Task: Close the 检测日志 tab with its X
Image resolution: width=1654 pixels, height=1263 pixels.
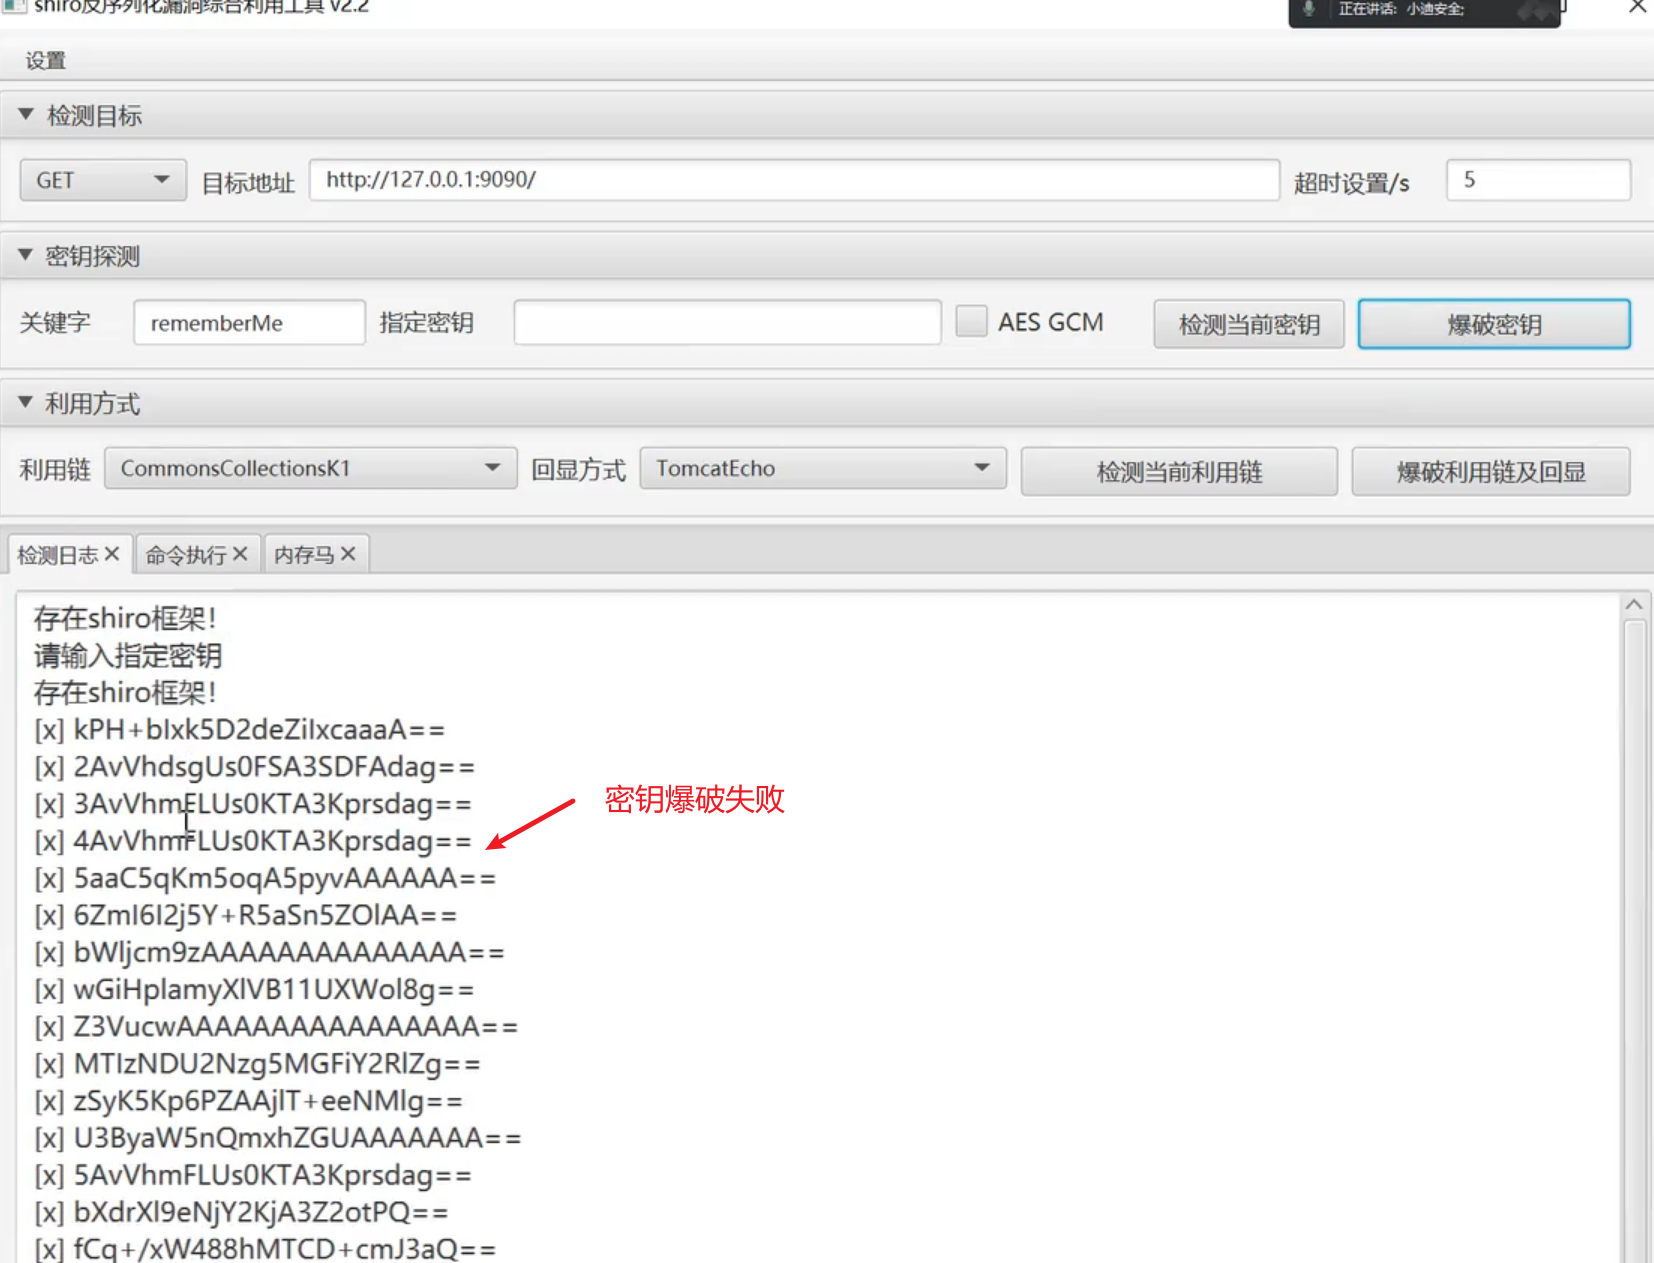Action: (x=112, y=554)
